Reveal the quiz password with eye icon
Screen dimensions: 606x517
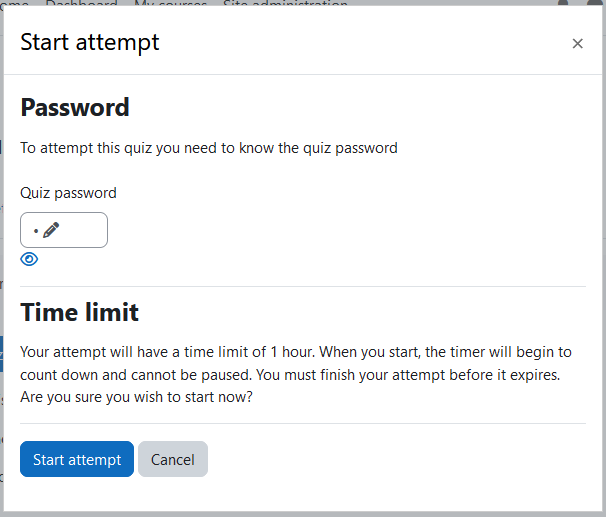pos(29,259)
